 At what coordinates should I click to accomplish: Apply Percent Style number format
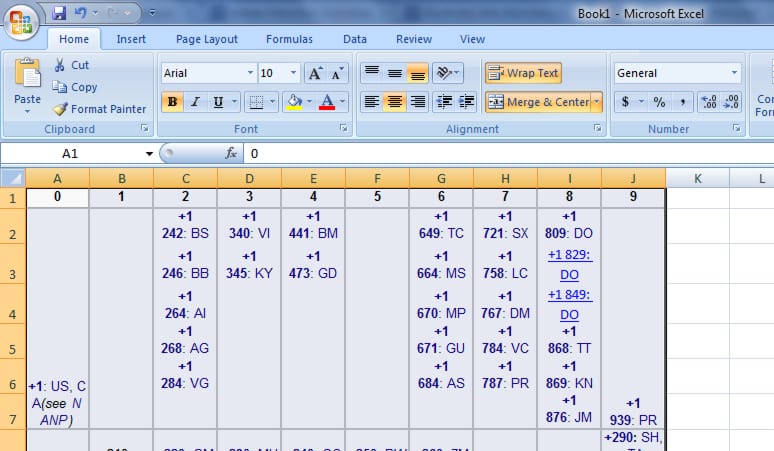click(x=659, y=102)
